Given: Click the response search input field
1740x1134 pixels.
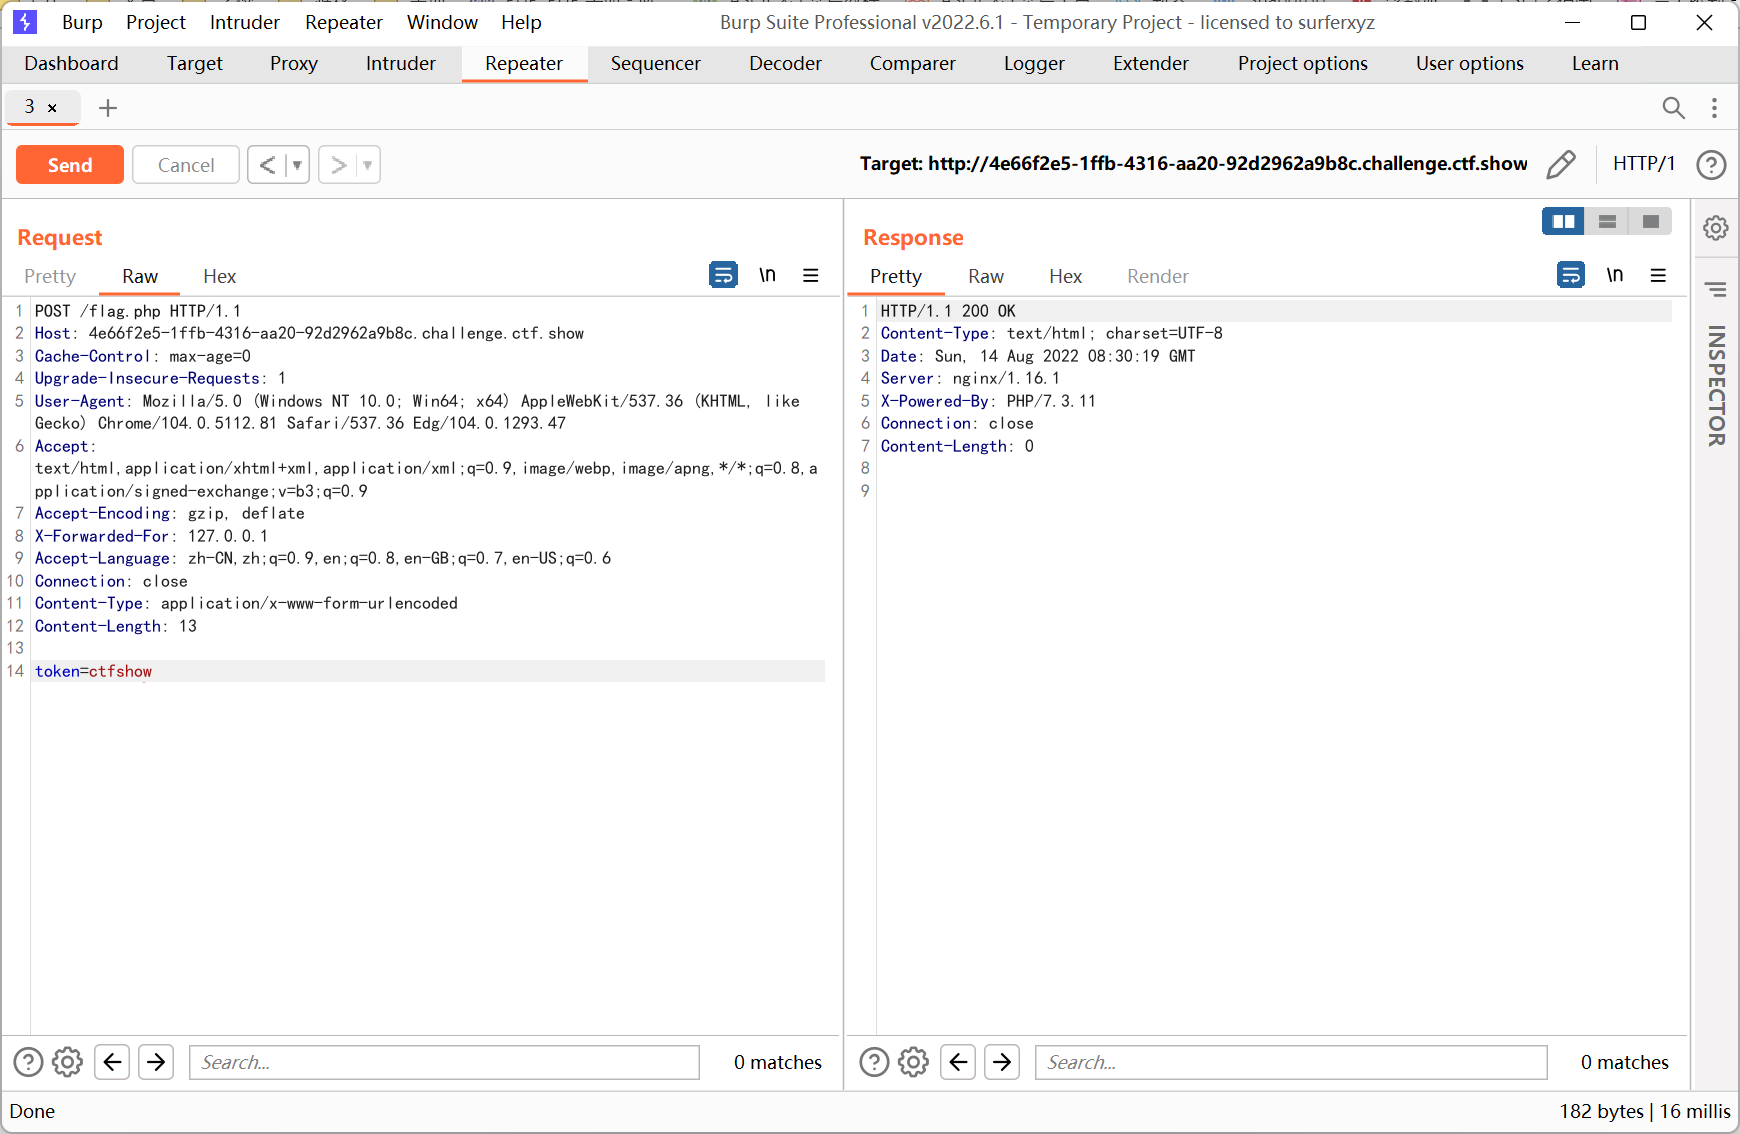Looking at the screenshot, I should coord(1290,1062).
